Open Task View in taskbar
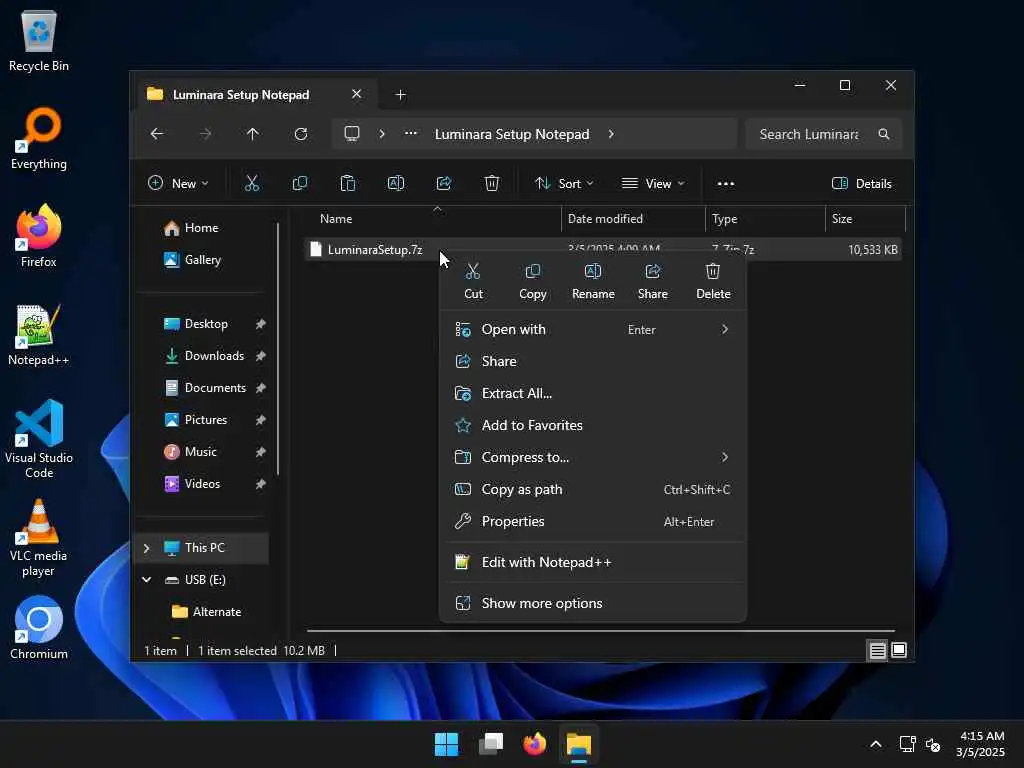 (x=491, y=744)
